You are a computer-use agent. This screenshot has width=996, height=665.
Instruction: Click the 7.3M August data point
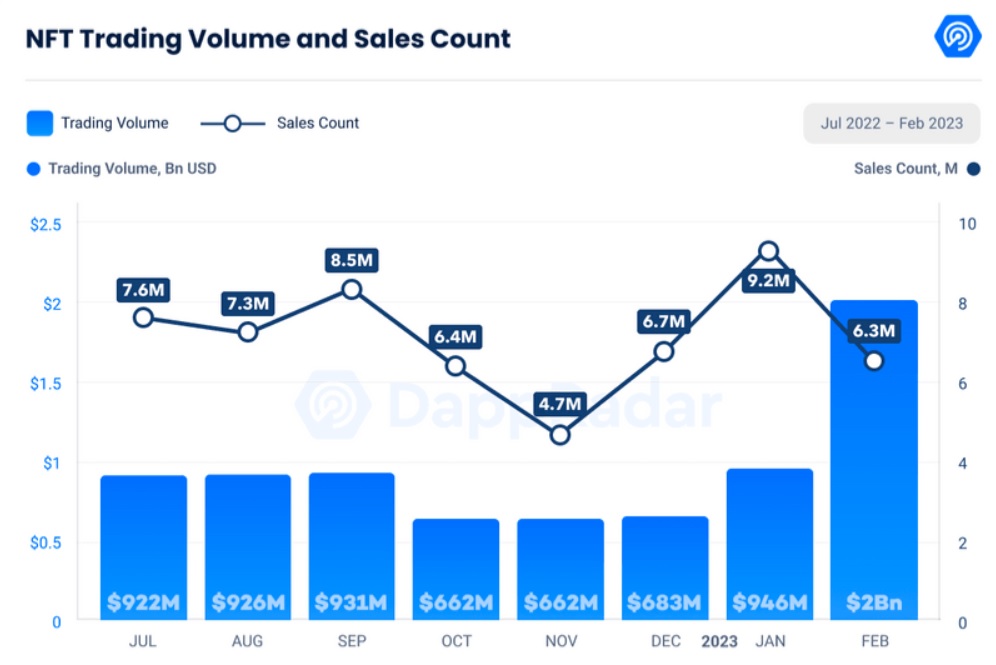(x=248, y=332)
